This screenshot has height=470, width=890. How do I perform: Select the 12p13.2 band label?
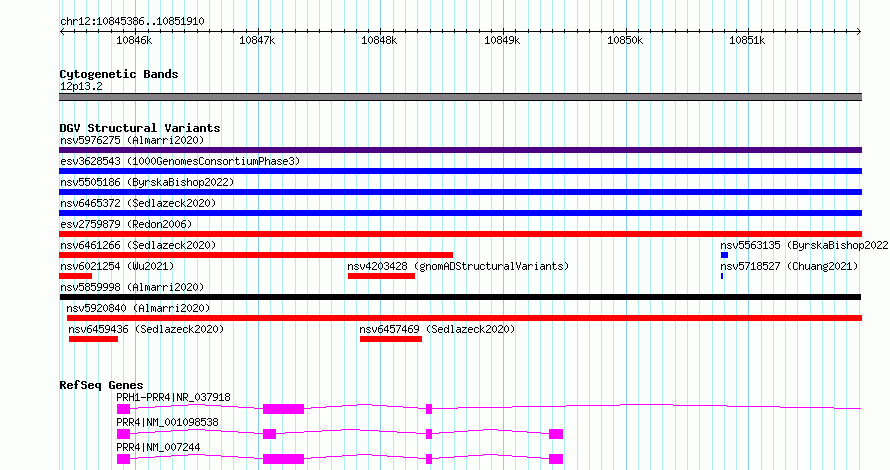81,86
